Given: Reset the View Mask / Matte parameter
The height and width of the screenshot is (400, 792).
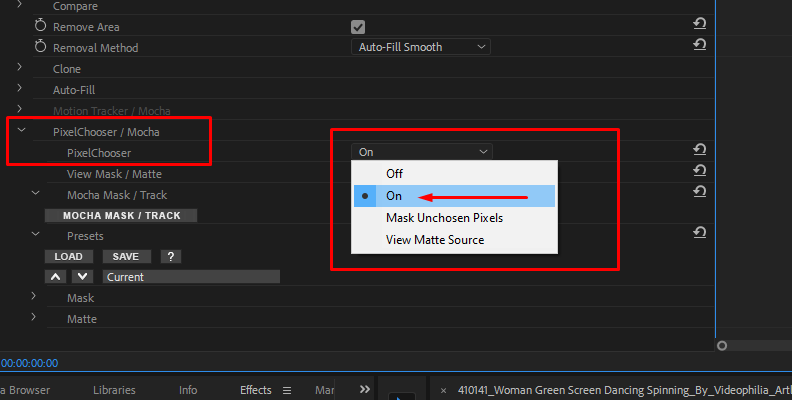Looking at the screenshot, I should (x=700, y=171).
